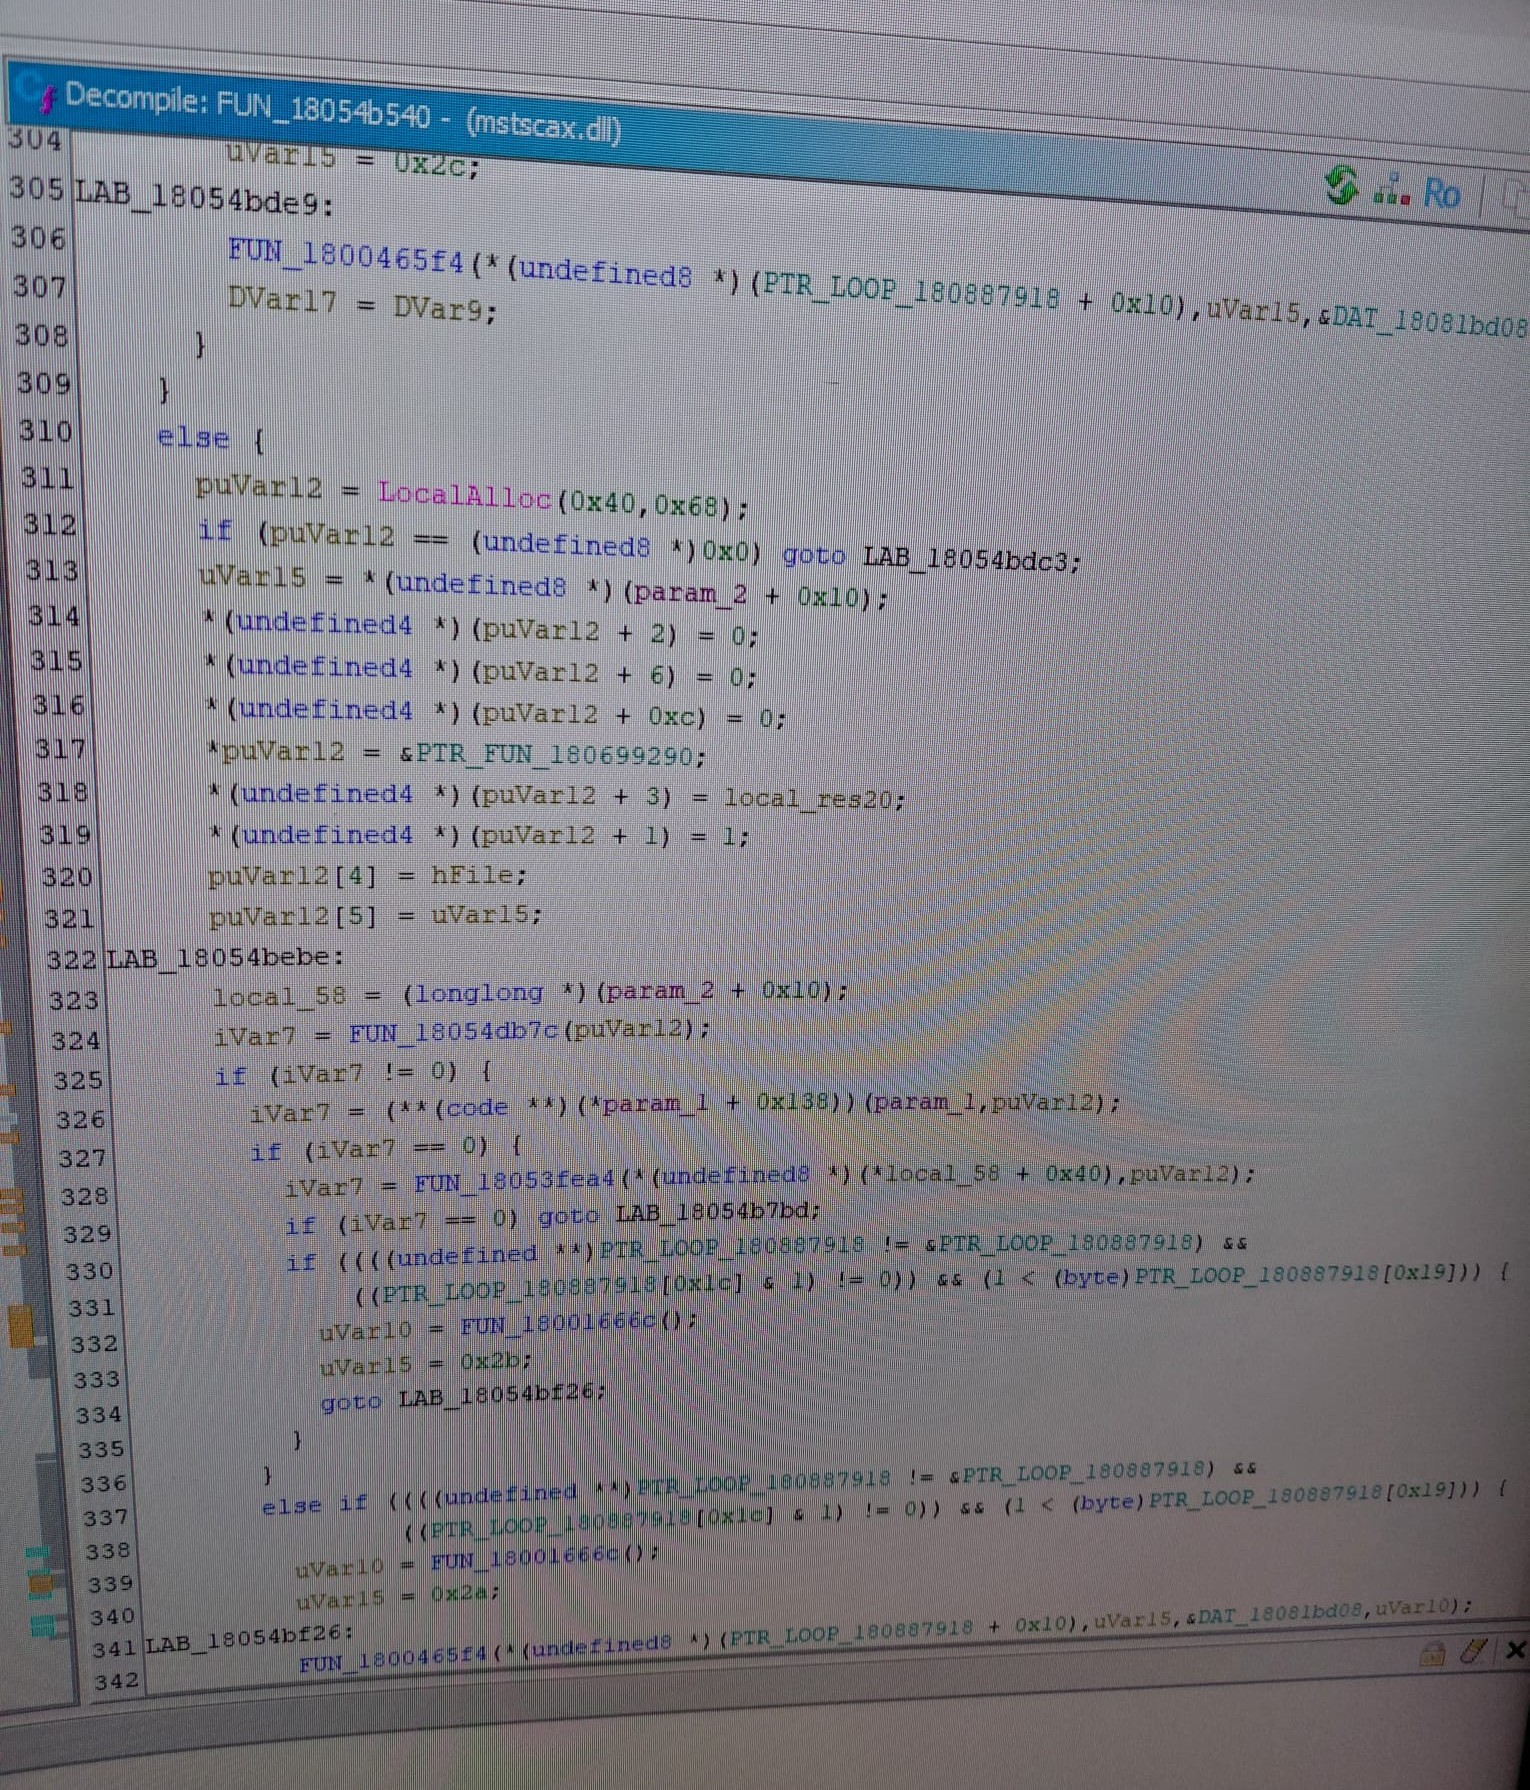Viewport: 1530px width, 1790px height.
Task: Click puVarl2[4] on line 320
Action: click(292, 877)
